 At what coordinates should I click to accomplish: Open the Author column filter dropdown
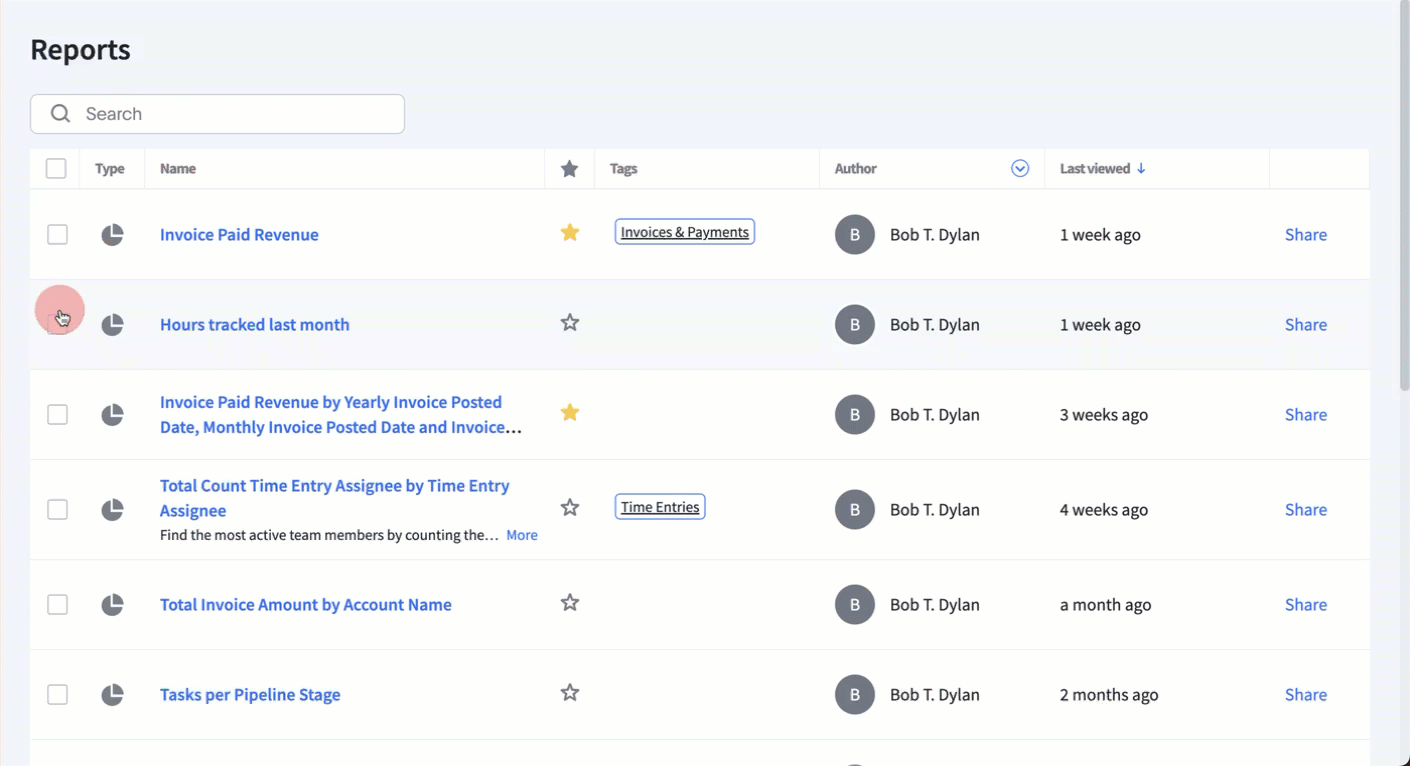click(x=1020, y=169)
